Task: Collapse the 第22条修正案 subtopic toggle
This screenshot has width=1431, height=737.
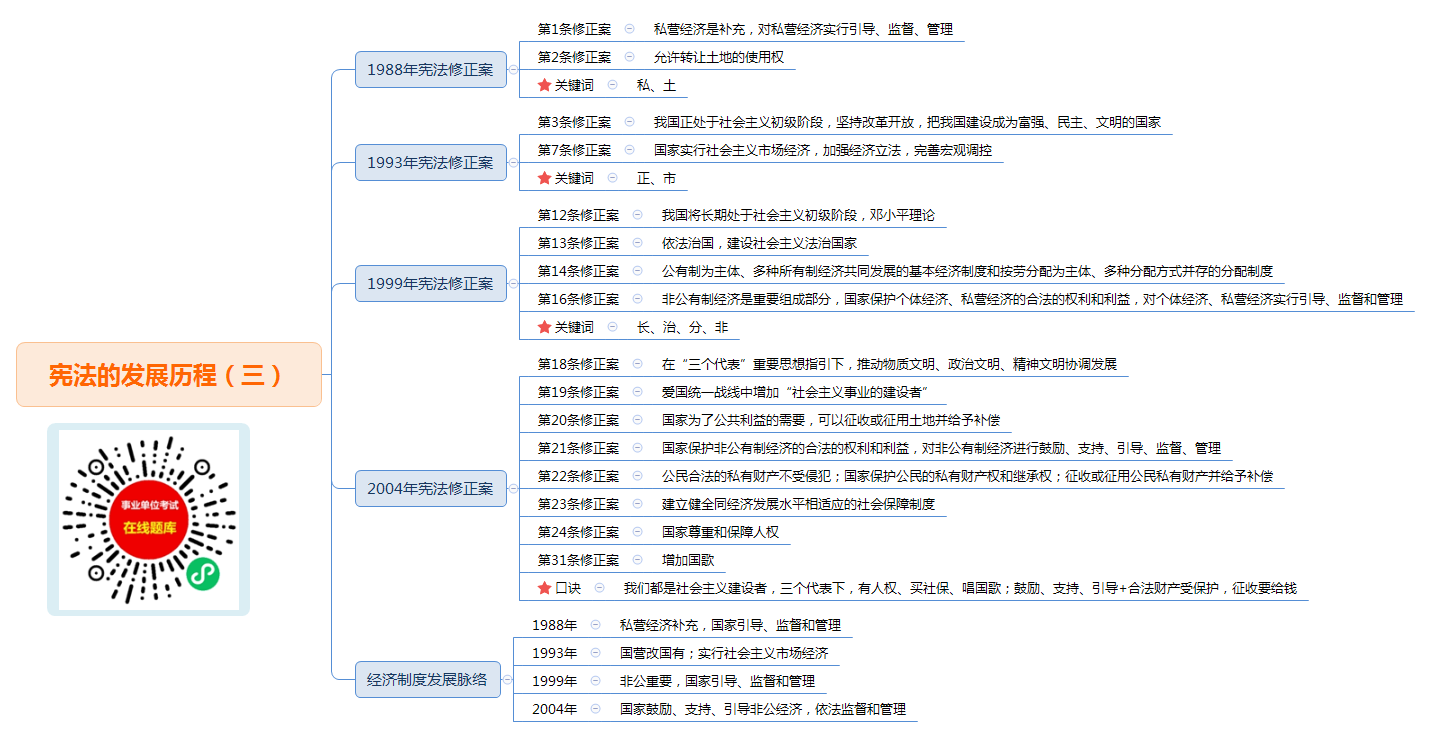Action: pyautogui.click(x=637, y=476)
